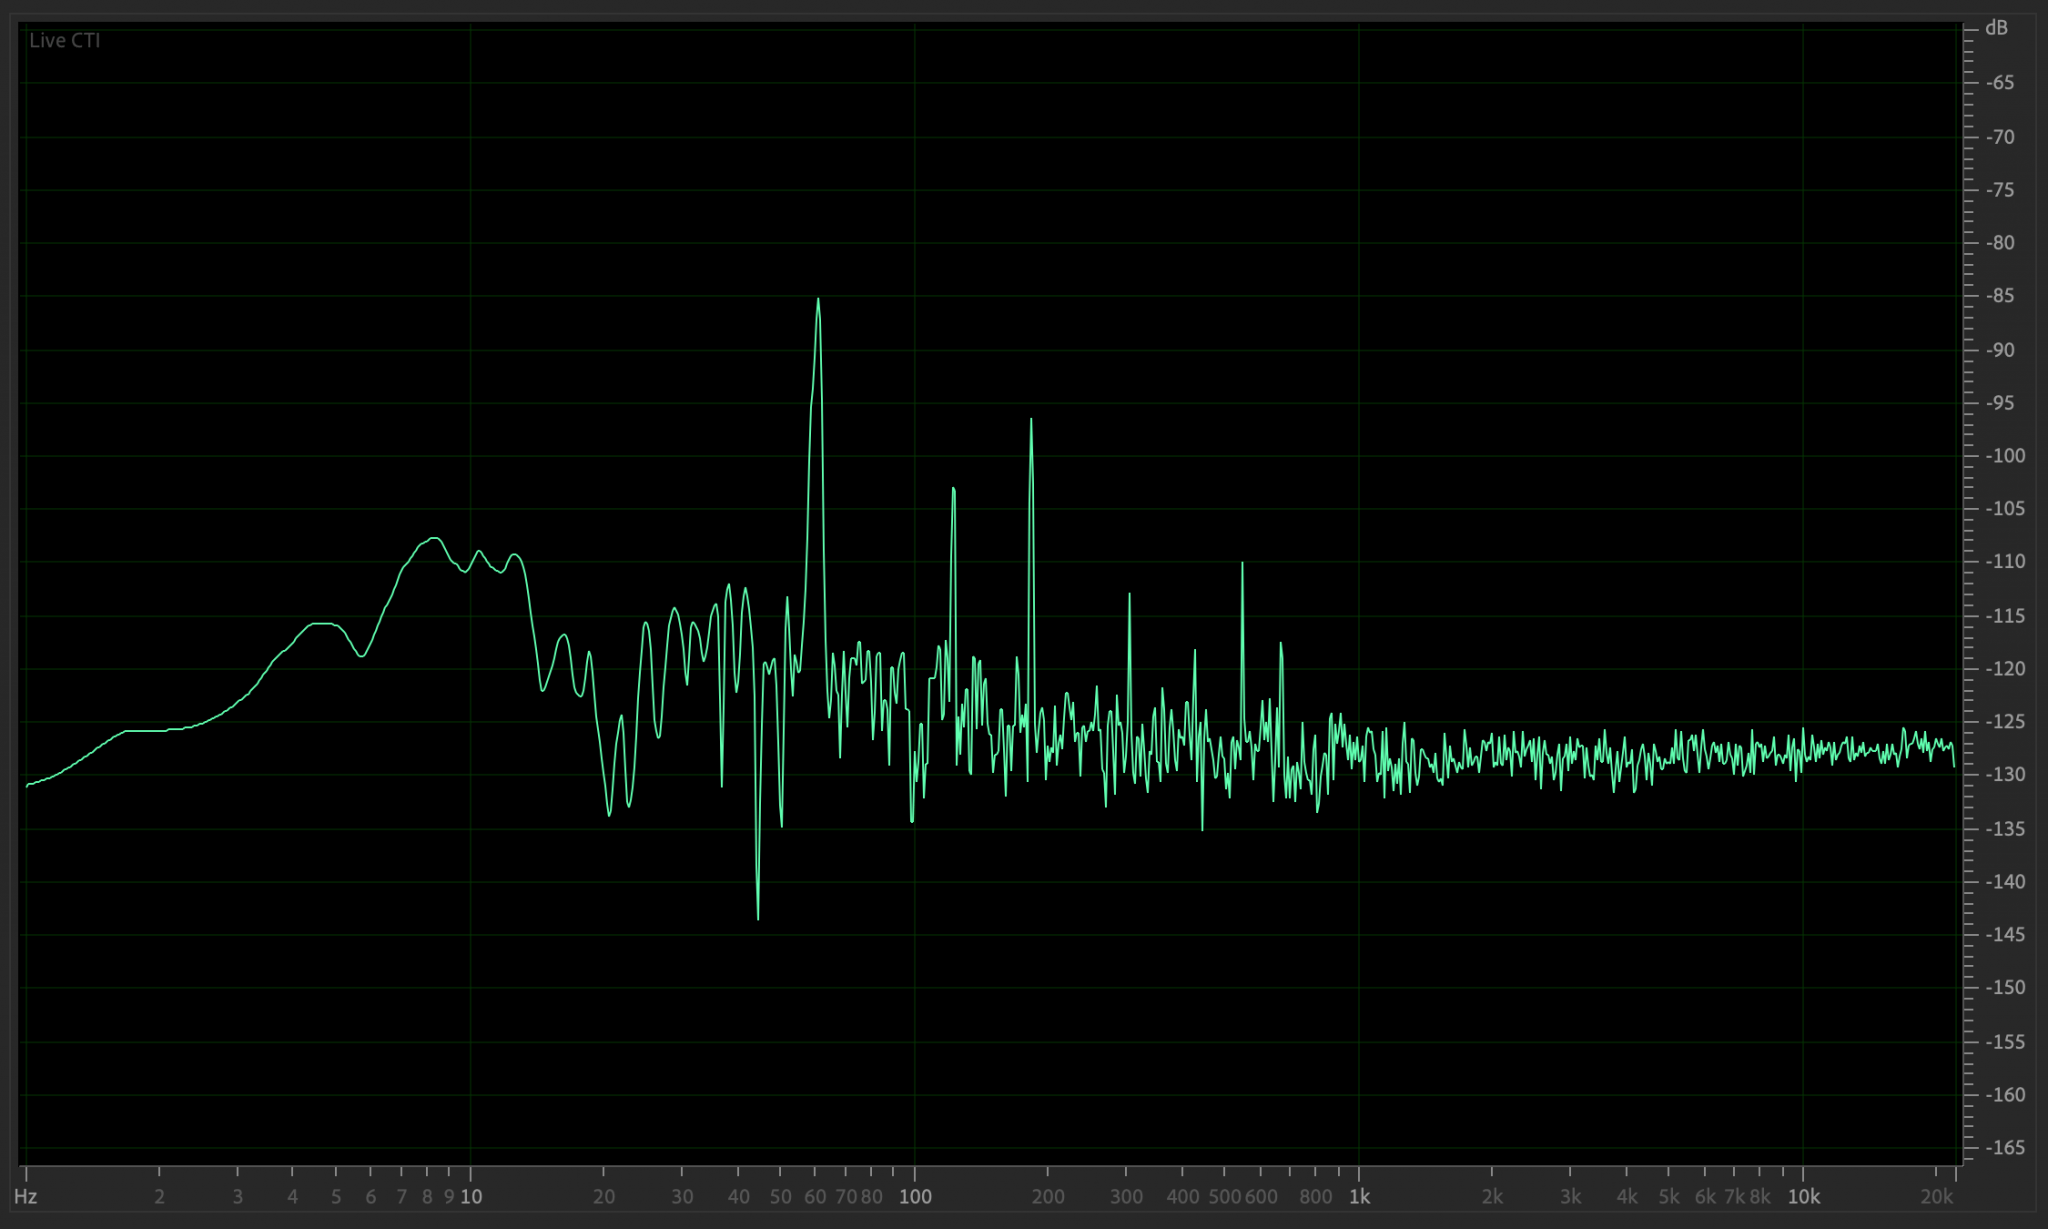Select the 400 Hz frequency axis label

click(x=1183, y=1196)
